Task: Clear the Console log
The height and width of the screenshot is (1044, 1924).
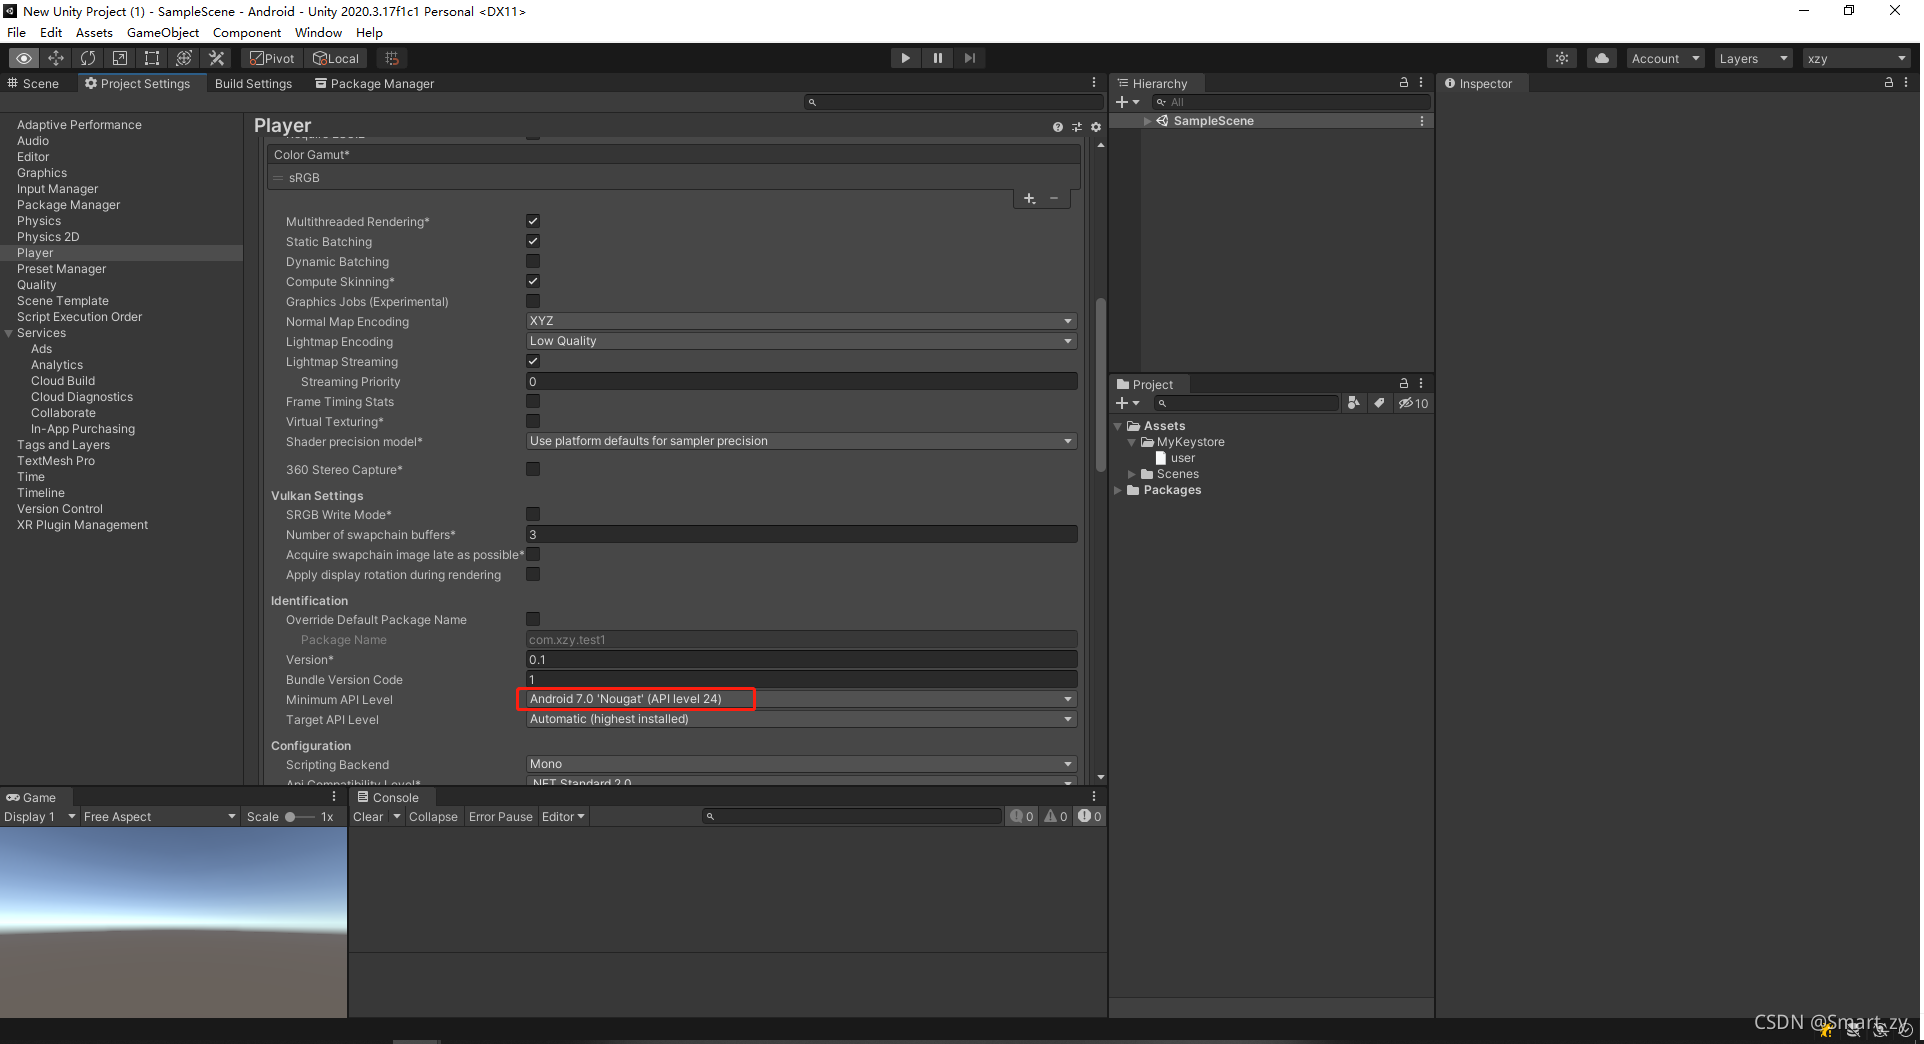Action: point(368,817)
